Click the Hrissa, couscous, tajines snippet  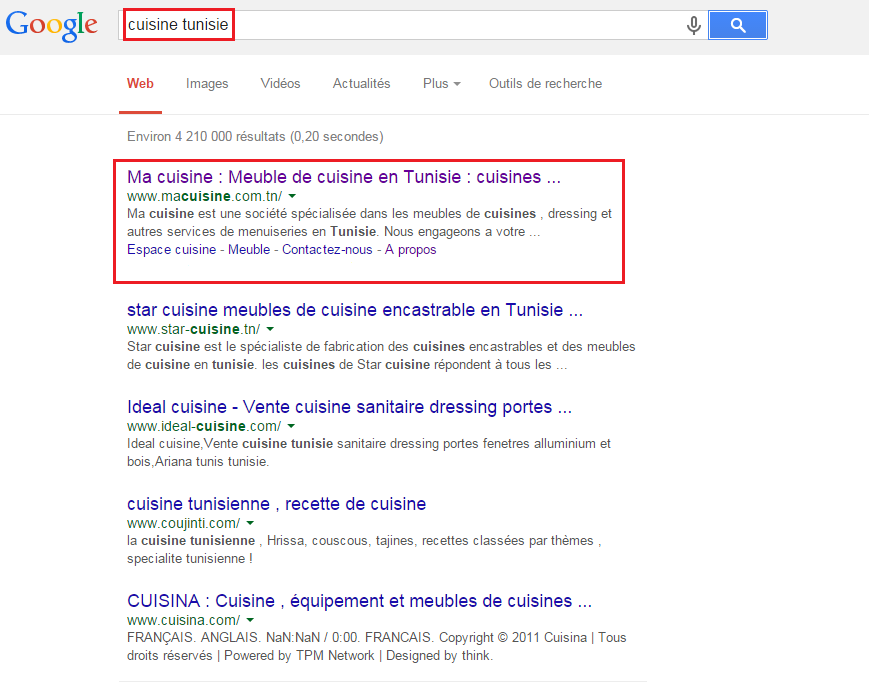tap(364, 549)
